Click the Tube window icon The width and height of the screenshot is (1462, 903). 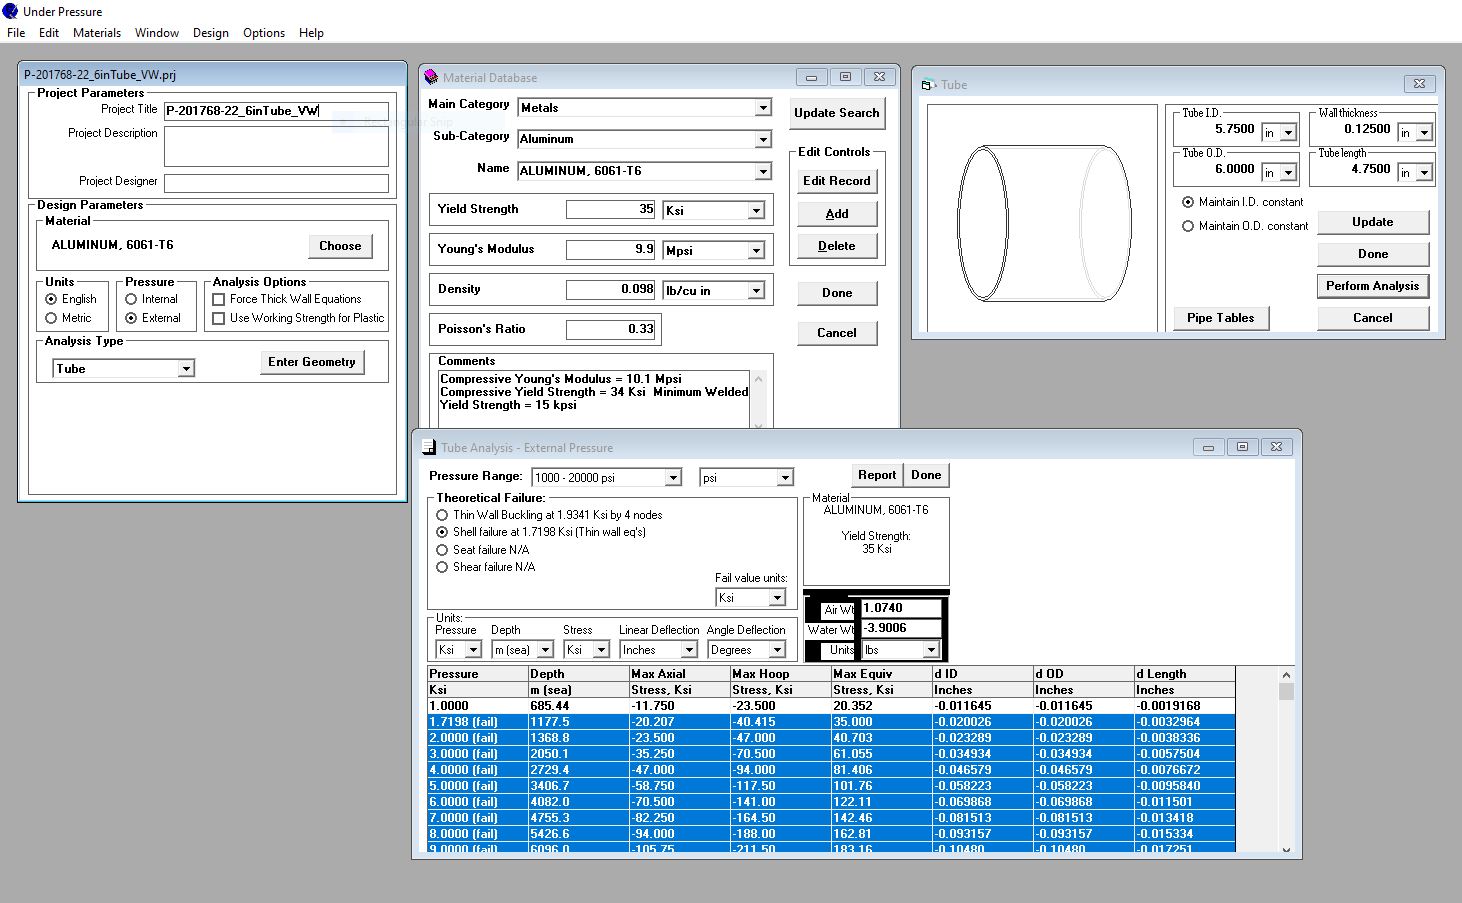click(x=928, y=84)
